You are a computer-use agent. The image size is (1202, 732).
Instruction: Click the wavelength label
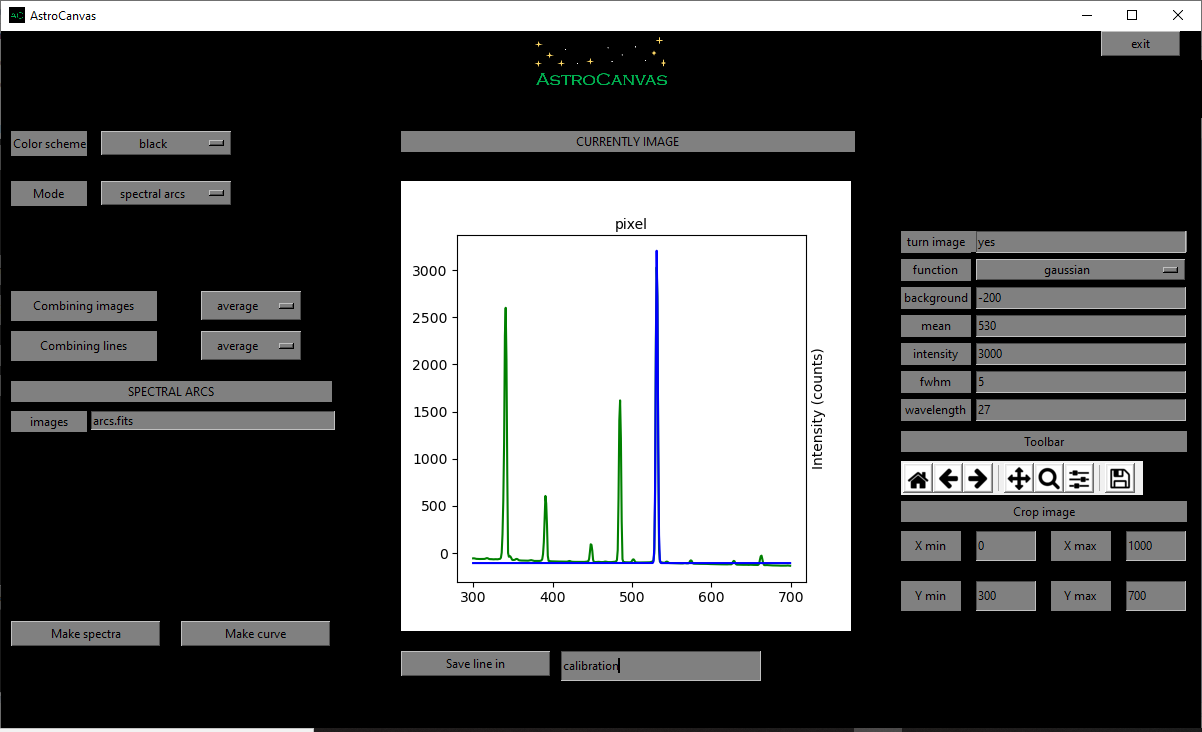(x=936, y=409)
